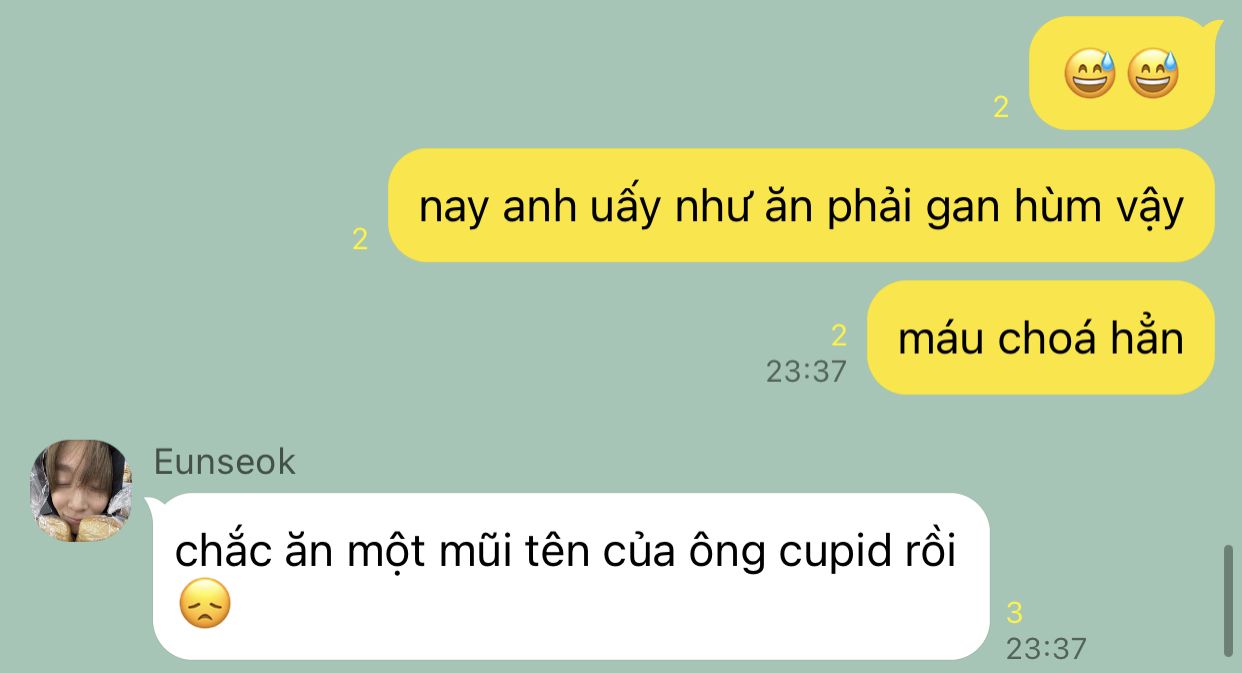Open Eunseok's profile picture
1242x673 pixels.
click(81, 491)
